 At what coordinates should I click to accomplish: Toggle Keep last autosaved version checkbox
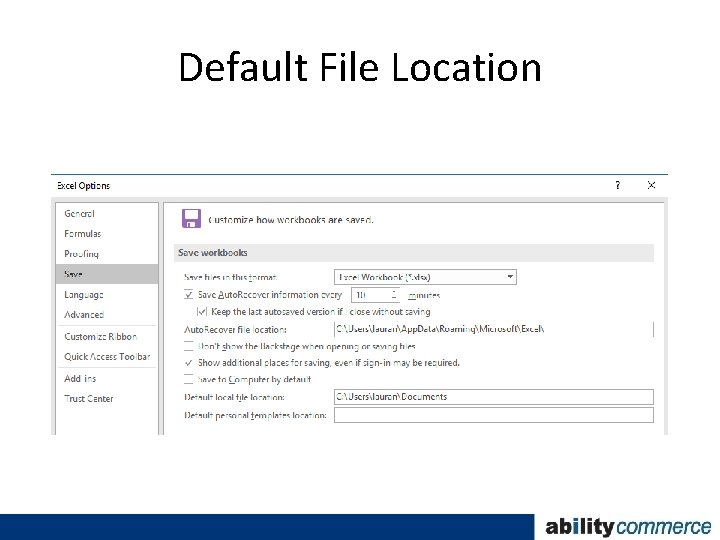(201, 312)
